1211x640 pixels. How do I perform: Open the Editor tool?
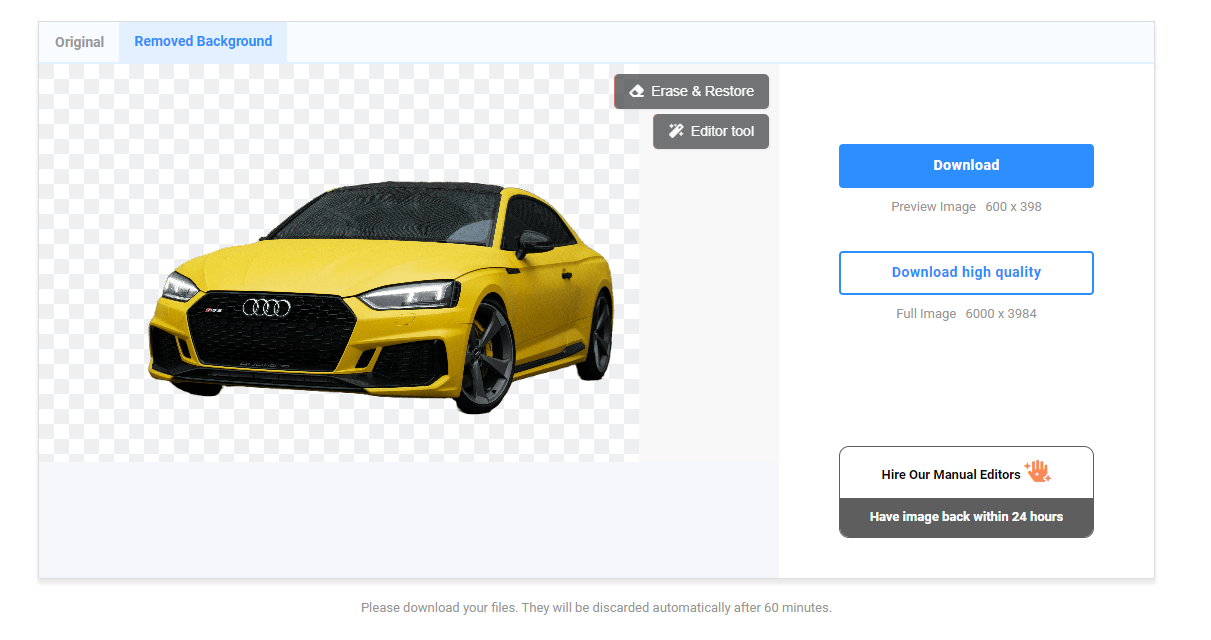711,131
